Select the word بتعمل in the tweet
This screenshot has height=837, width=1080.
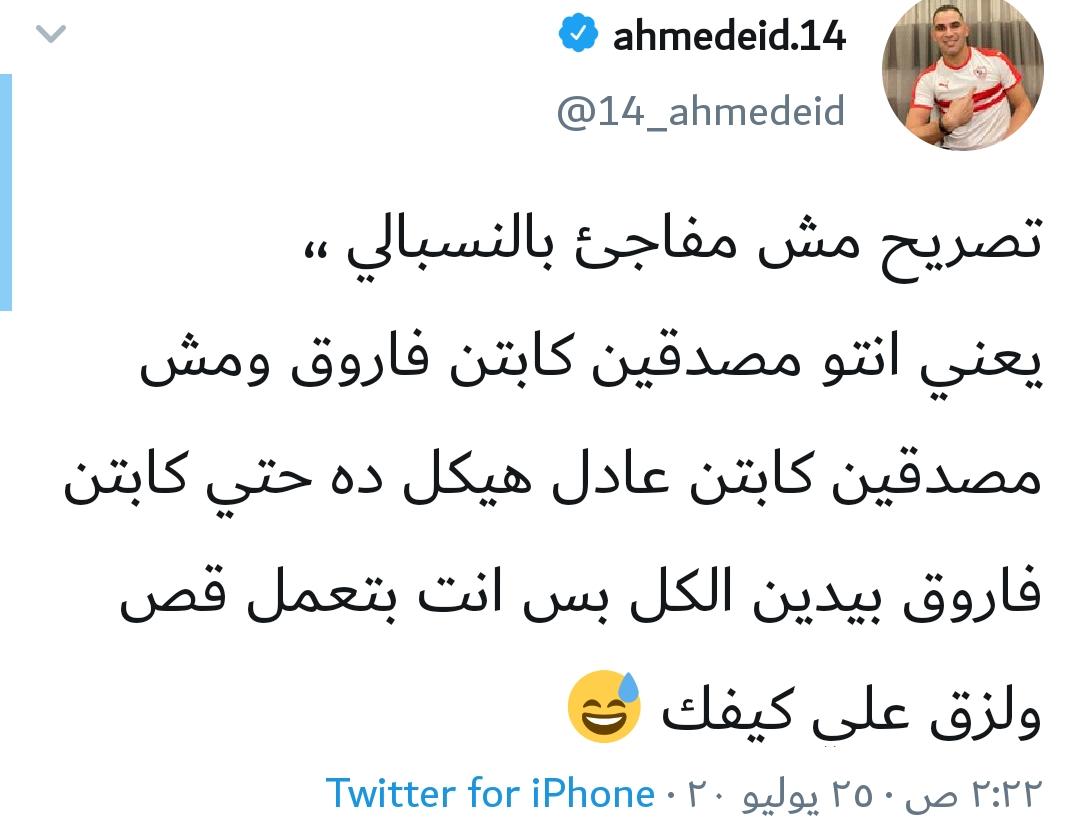pos(322,594)
